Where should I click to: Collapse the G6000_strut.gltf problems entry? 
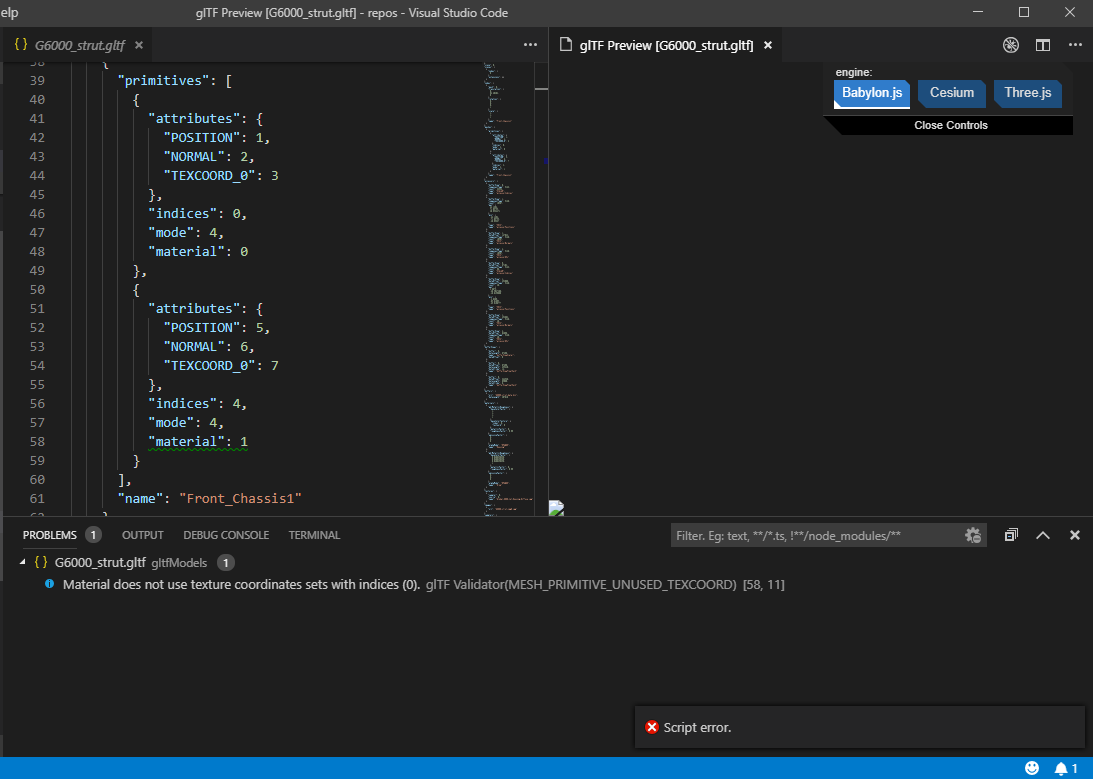22,562
